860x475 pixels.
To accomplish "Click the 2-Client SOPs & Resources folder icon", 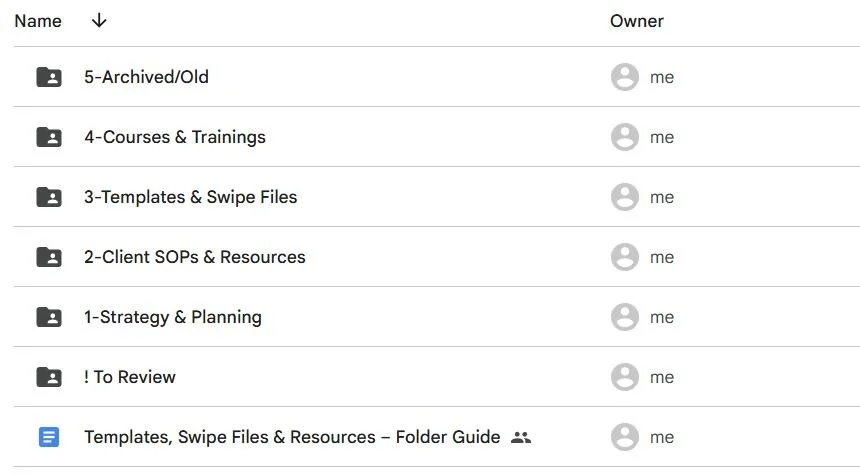I will 48,257.
